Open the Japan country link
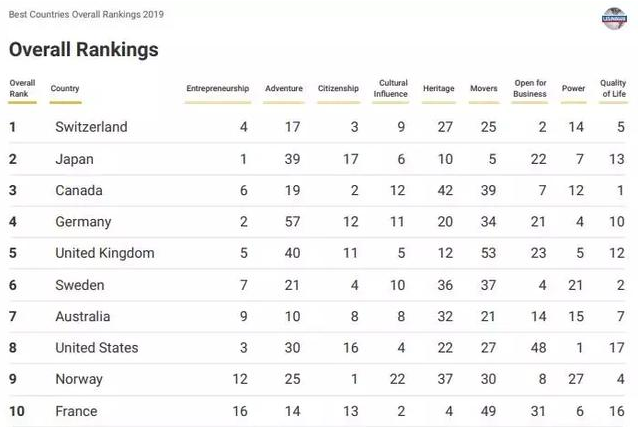 pos(74,159)
